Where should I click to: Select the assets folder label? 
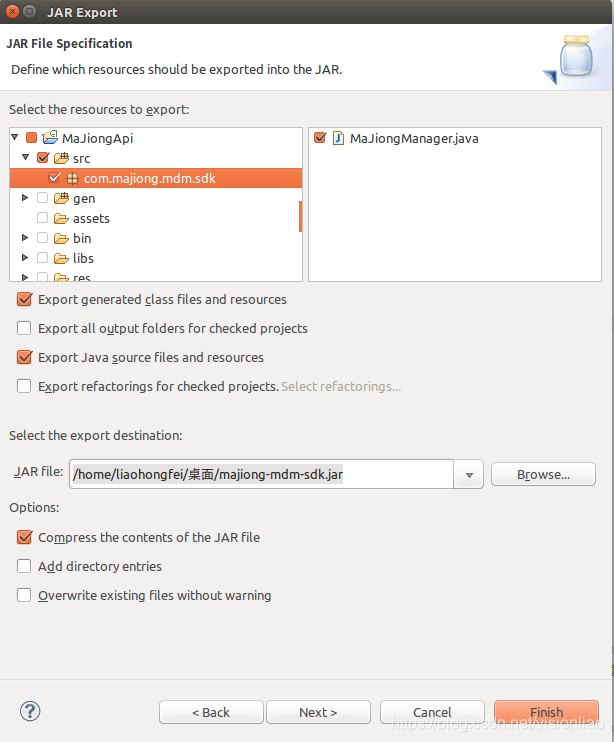click(91, 219)
